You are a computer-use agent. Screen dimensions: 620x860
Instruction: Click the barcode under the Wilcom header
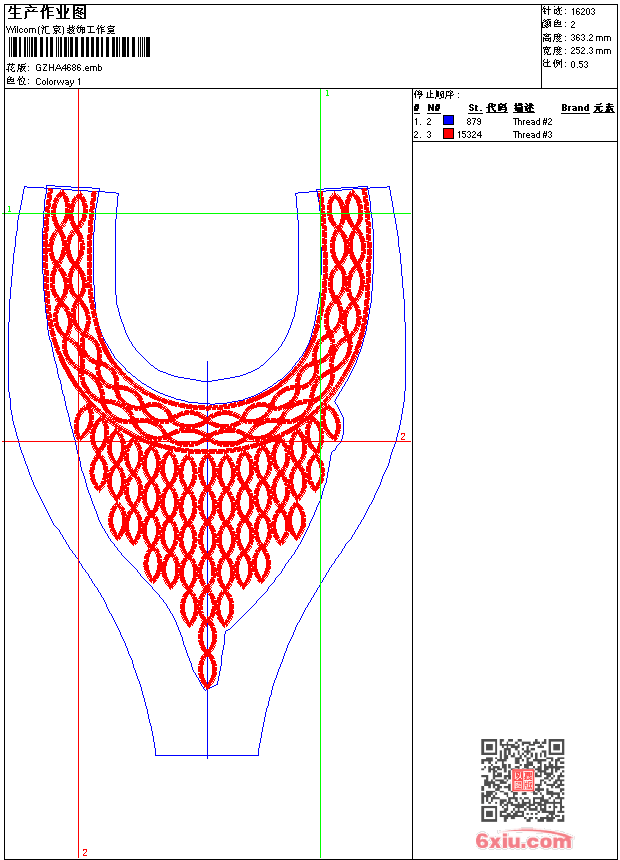coord(79,47)
